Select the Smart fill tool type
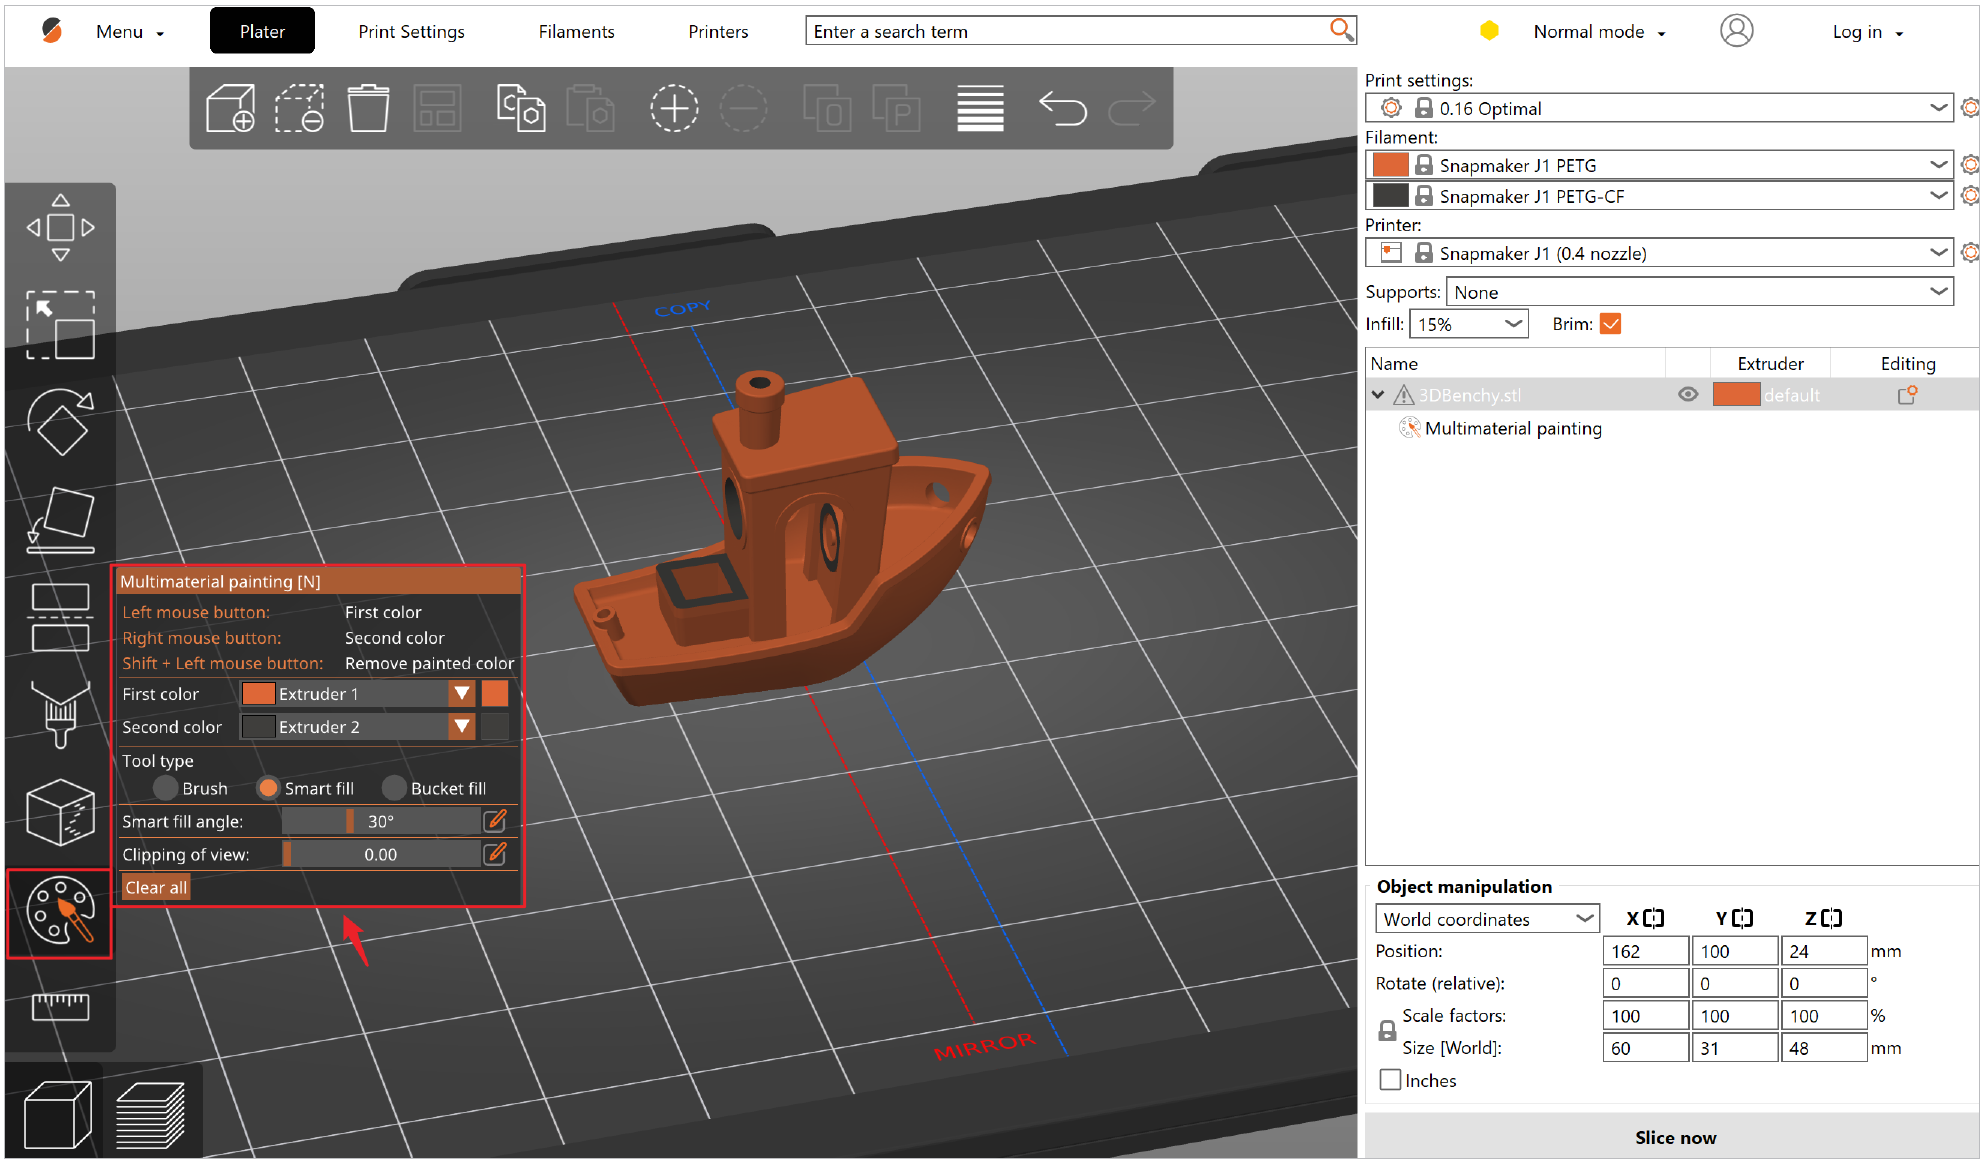Viewport: 1985px width, 1165px height. (268, 788)
